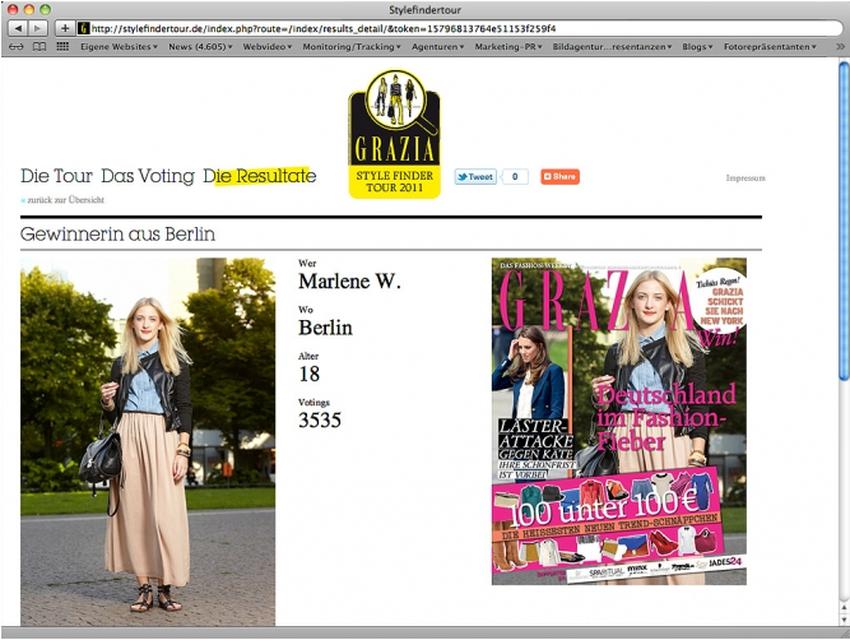
Task: Open the Bildagentur bookmarks dropdown
Action: click(612, 47)
